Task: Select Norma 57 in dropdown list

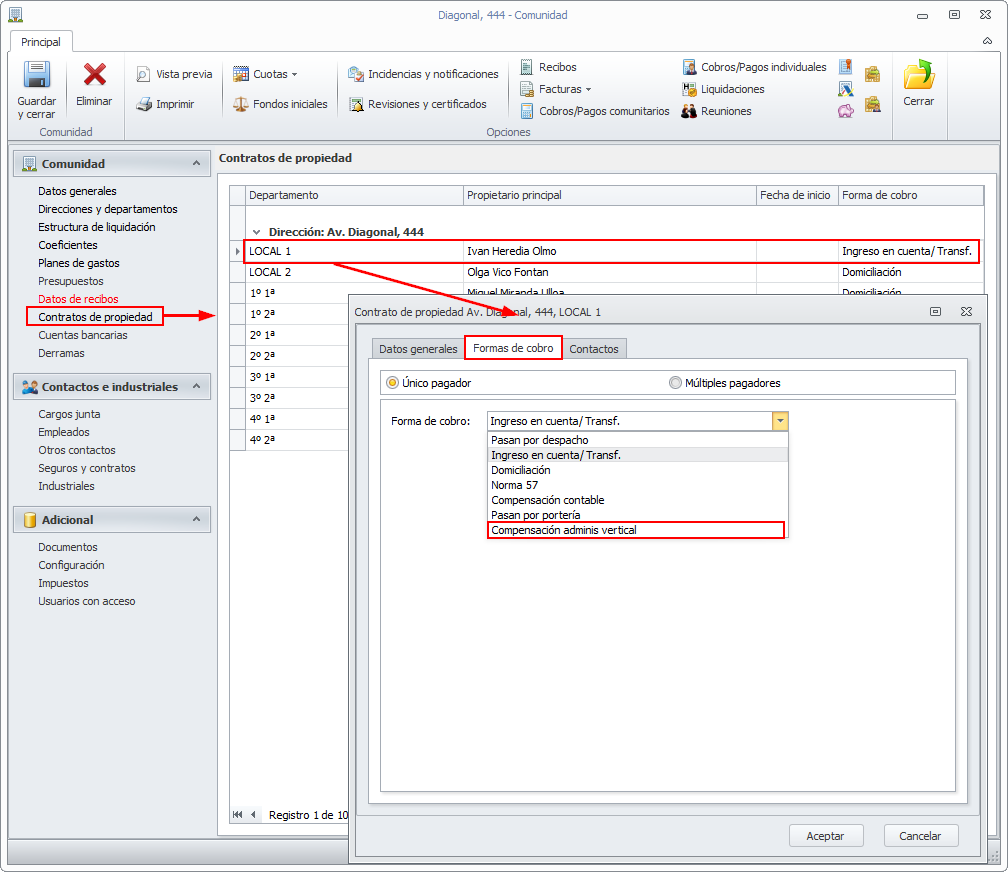Action: 637,485
